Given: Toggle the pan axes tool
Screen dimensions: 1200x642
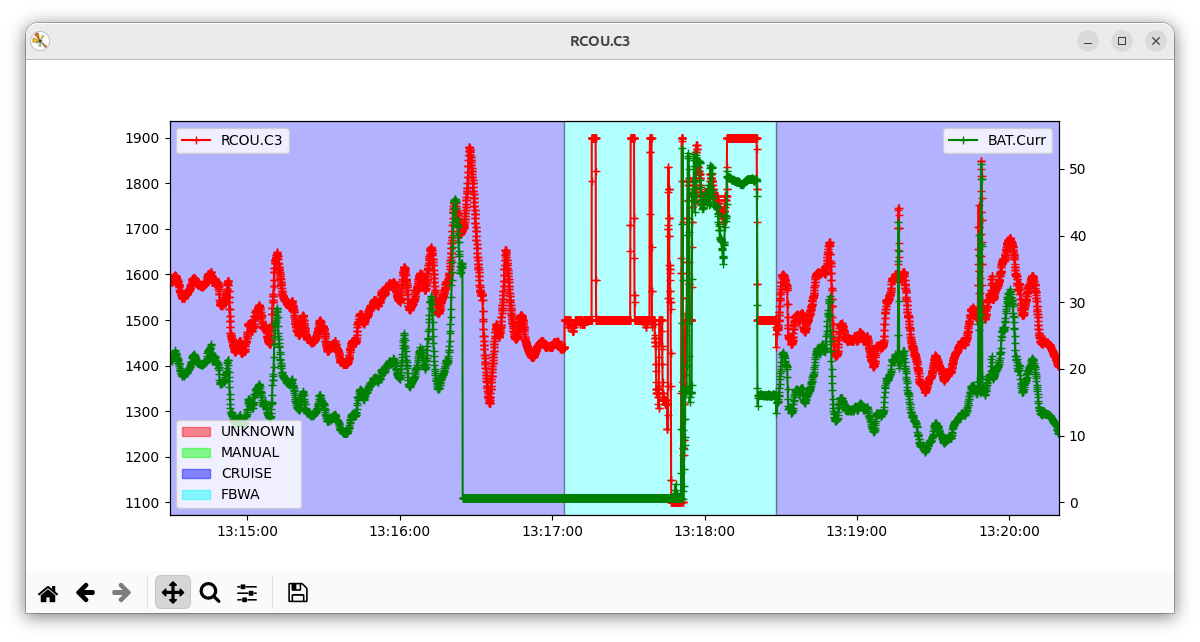Looking at the screenshot, I should 172,593.
